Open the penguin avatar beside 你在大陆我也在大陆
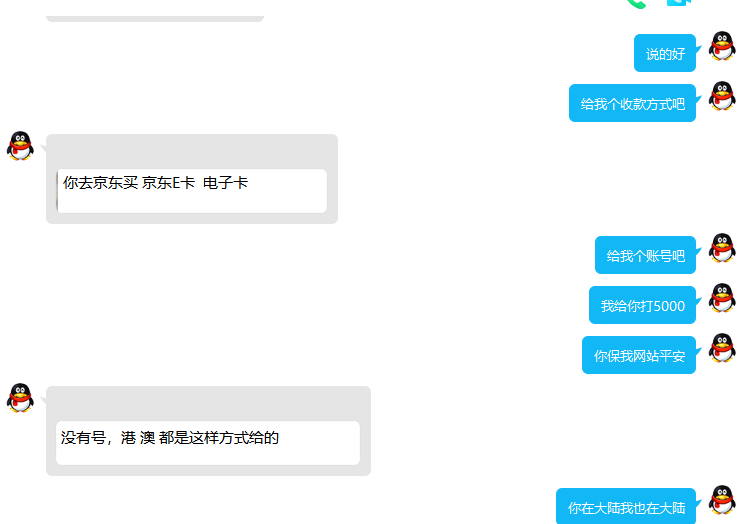 [722, 500]
